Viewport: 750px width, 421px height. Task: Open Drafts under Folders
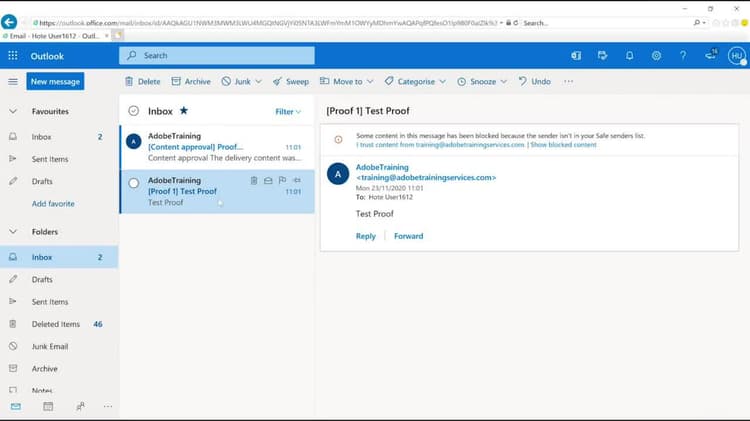pos(59,279)
